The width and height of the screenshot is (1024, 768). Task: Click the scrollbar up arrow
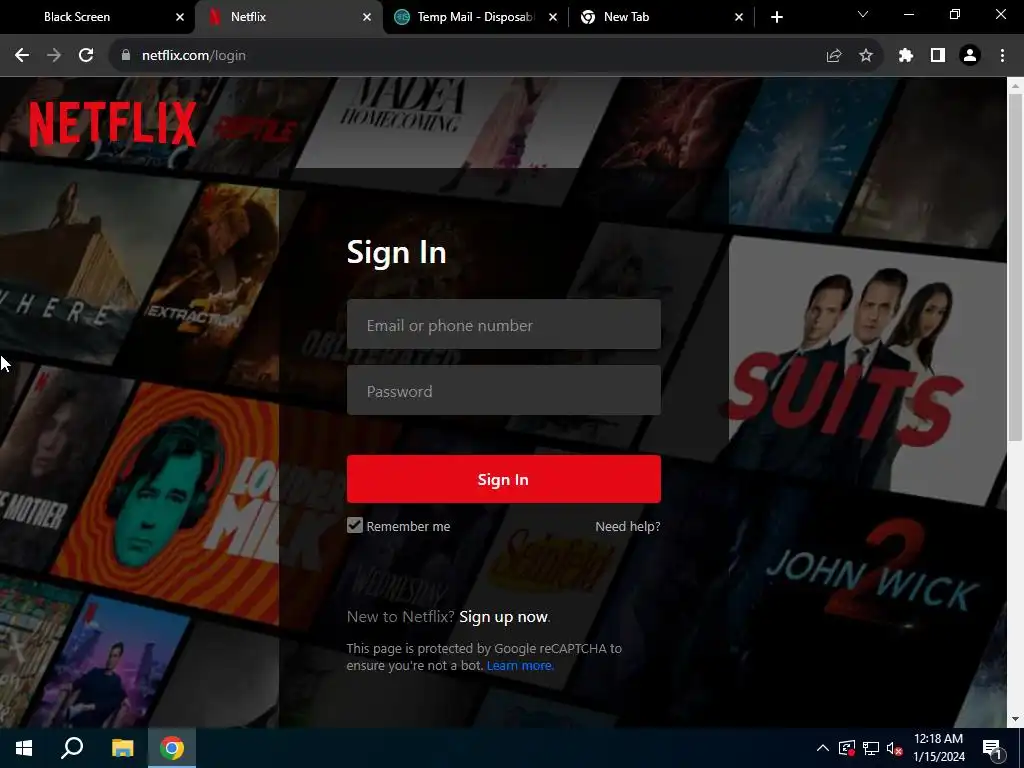pos(1015,85)
